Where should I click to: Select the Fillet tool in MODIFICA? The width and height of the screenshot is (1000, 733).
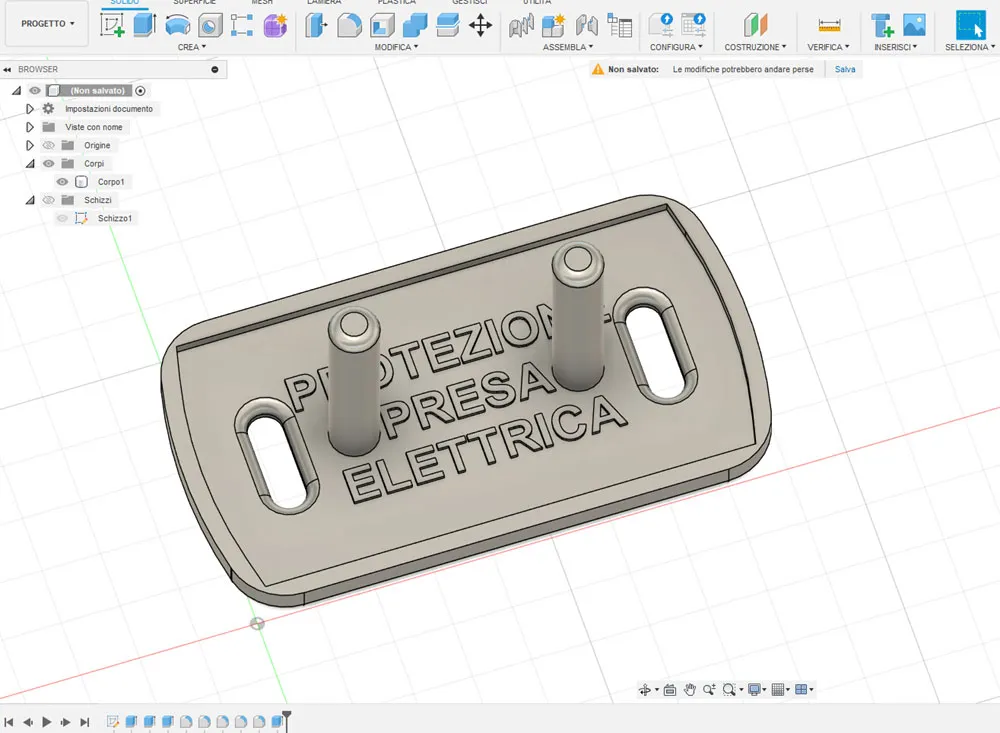[x=349, y=25]
